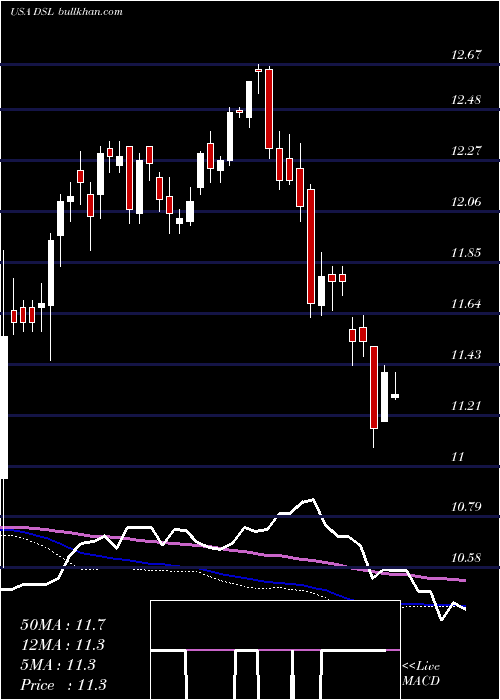Viewport: 500px width, 700px height.
Task: Select the tall red candle at the chart peak
Action: (269, 109)
